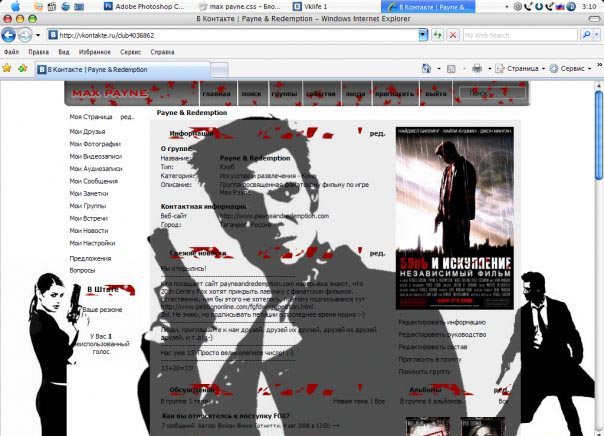This screenshot has width=604, height=436.
Task: Click the группы navigation link
Action: (284, 94)
